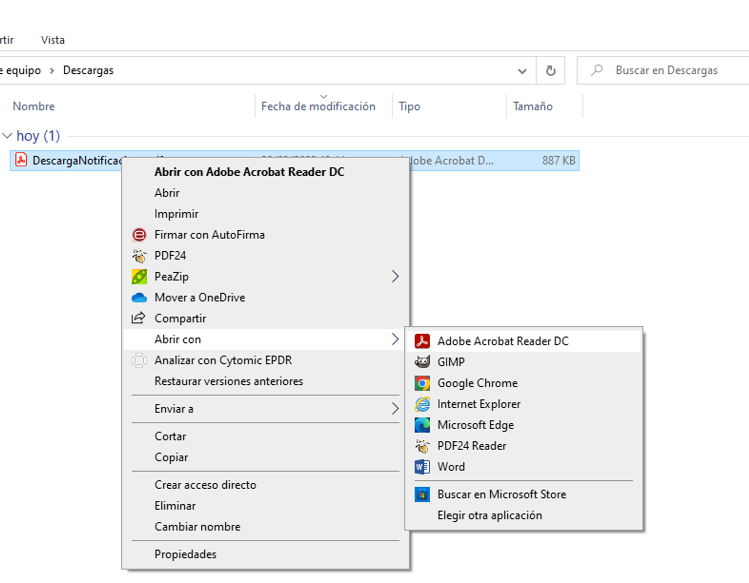Open the Vista ribbon tab
Viewport: 749px width, 583px height.
point(53,40)
